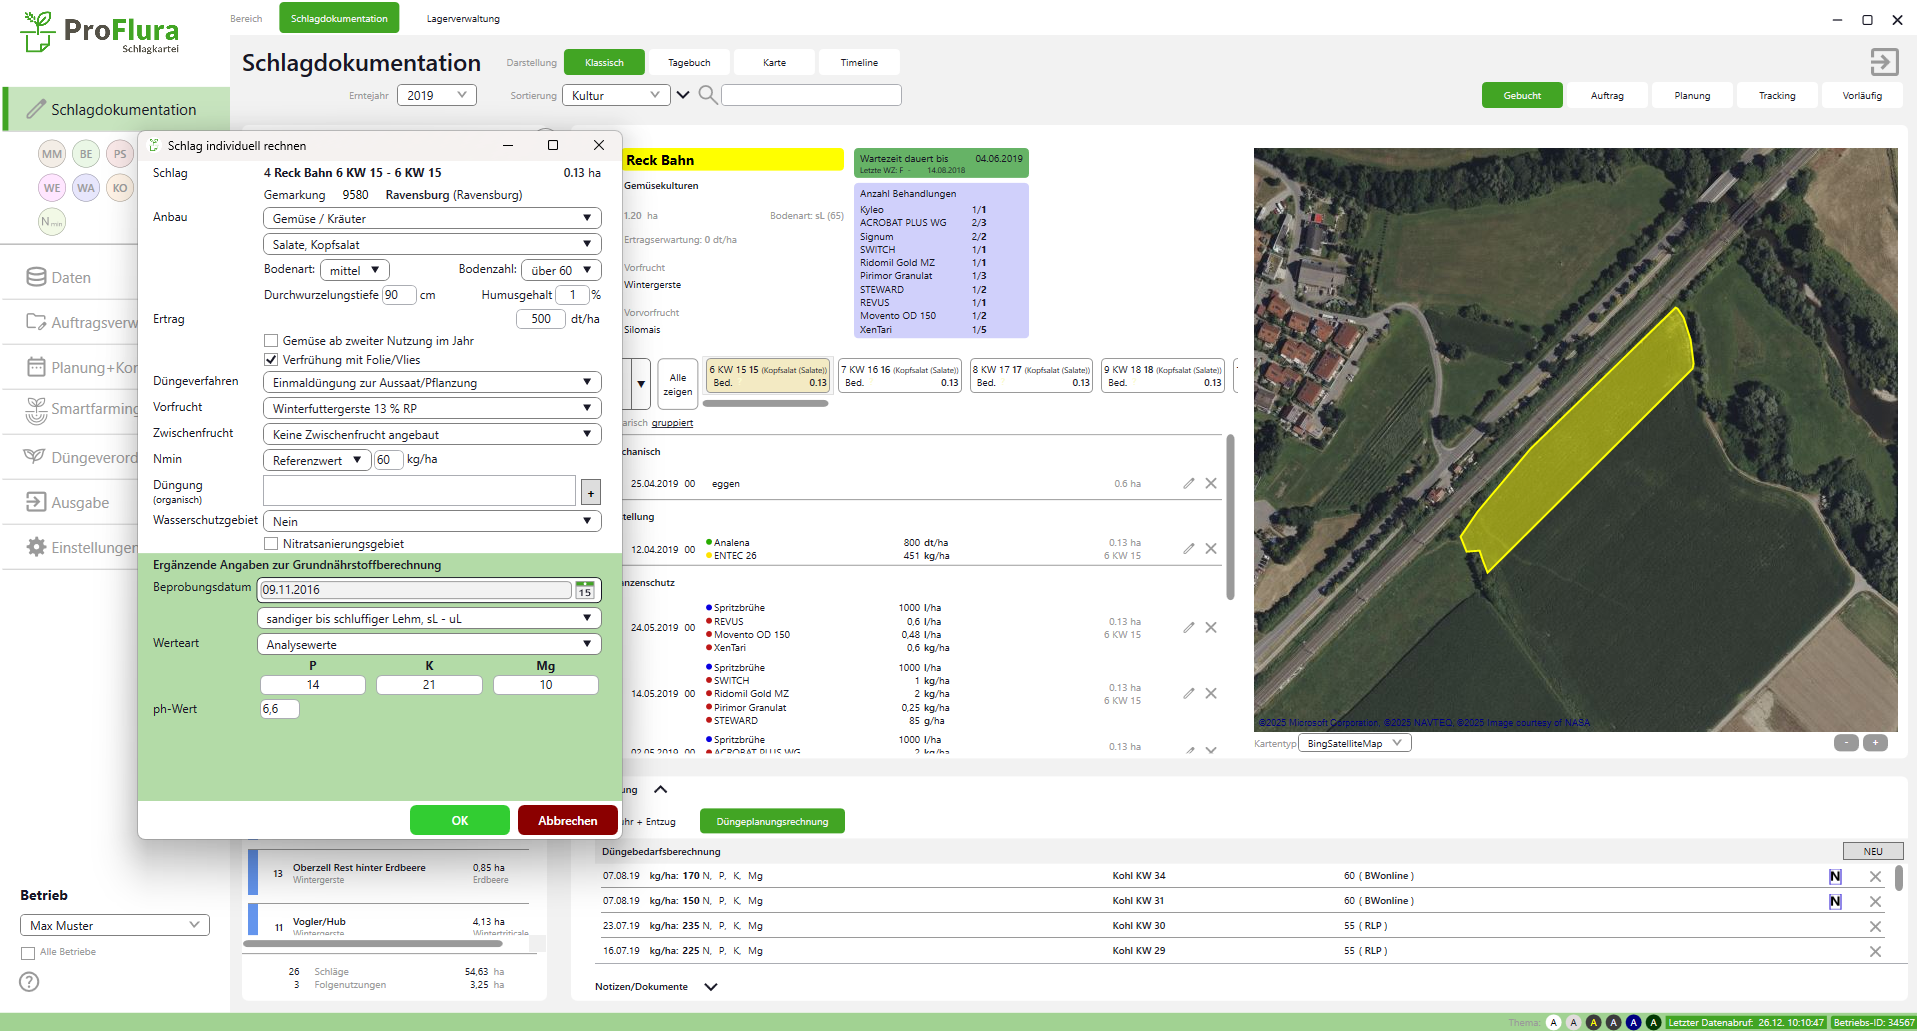Expand the Vorfrucht Winterfuttergerste dropdown
Viewport: 1917px width, 1031px height.
coord(431,408)
